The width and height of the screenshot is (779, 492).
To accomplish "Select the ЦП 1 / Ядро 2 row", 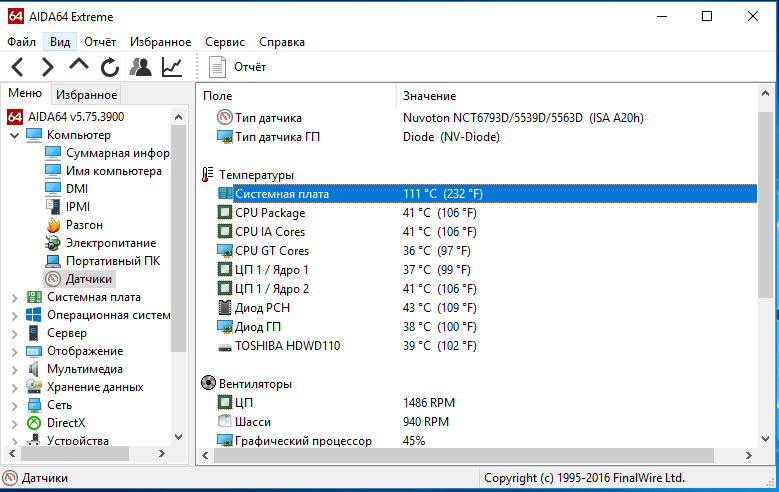I will pos(487,289).
